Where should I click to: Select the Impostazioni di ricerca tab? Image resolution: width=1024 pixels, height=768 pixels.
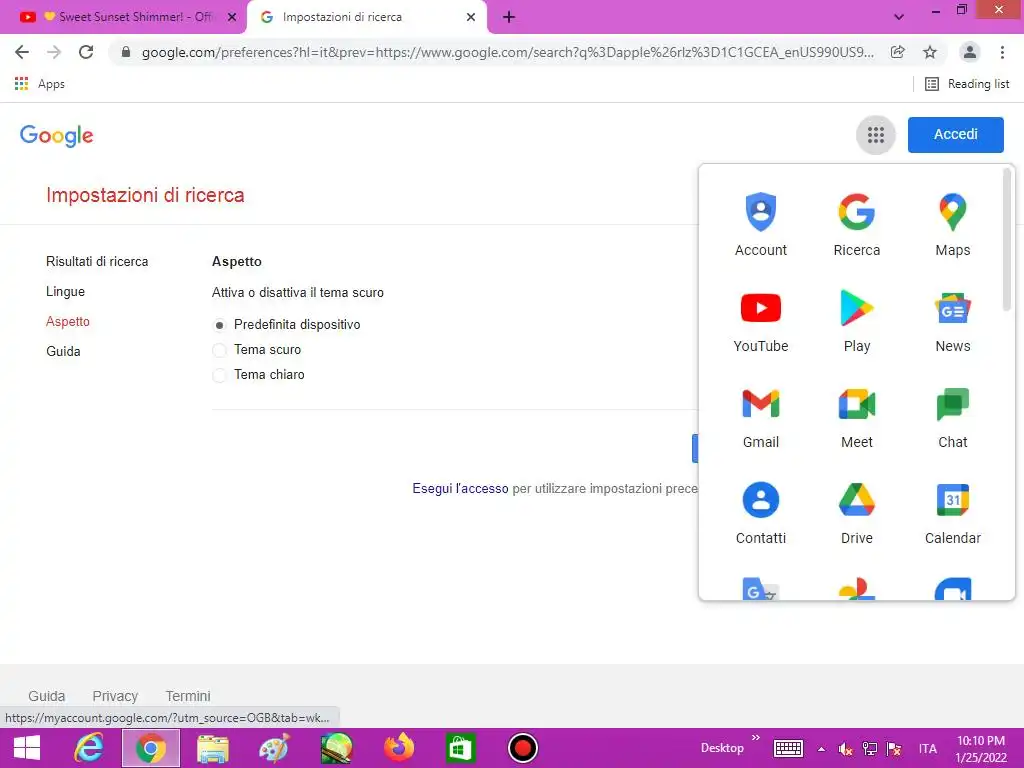(366, 17)
